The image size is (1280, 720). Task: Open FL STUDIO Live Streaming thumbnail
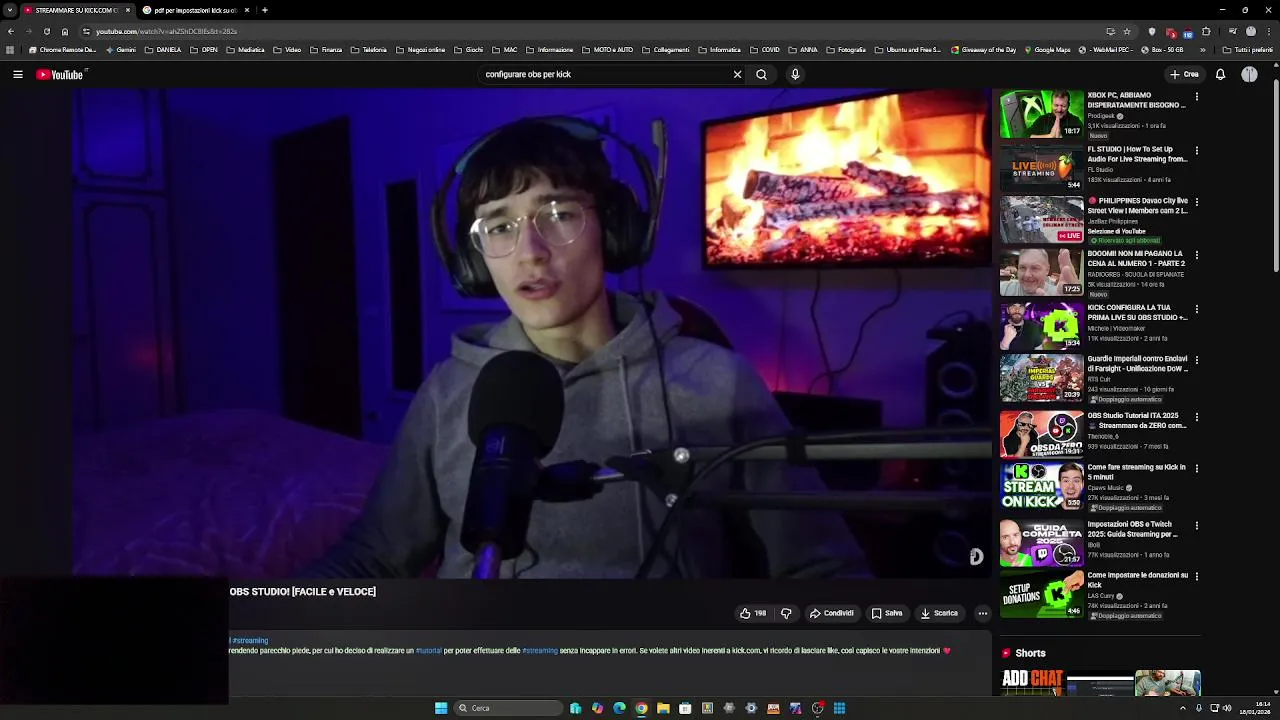pos(1041,167)
